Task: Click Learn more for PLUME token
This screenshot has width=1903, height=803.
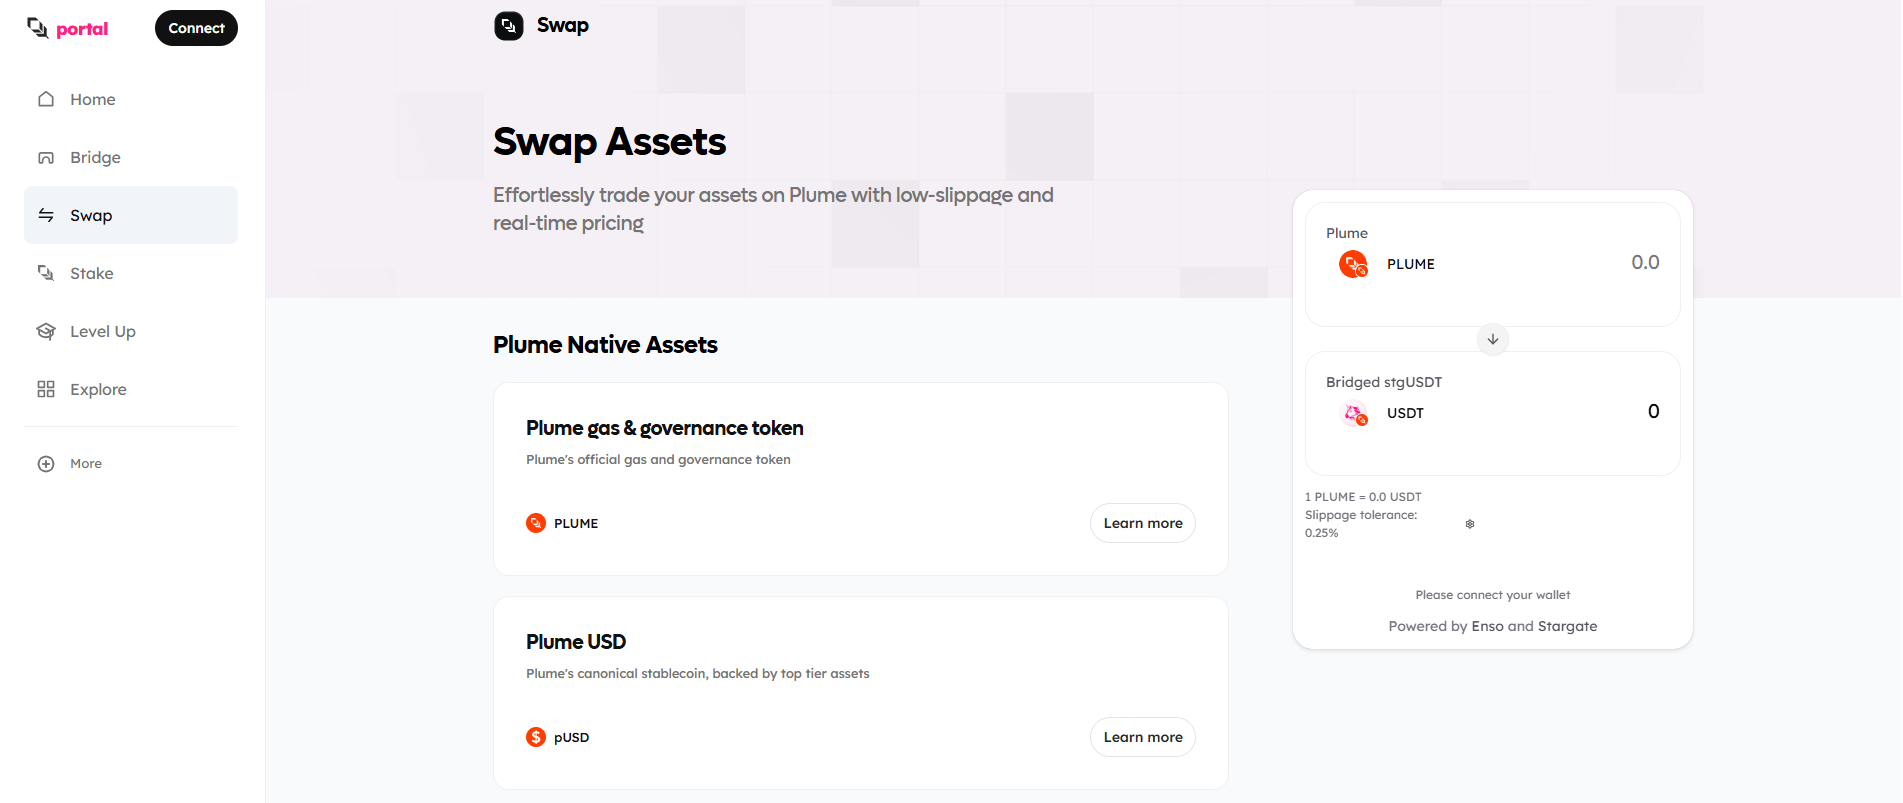Action: click(1143, 523)
